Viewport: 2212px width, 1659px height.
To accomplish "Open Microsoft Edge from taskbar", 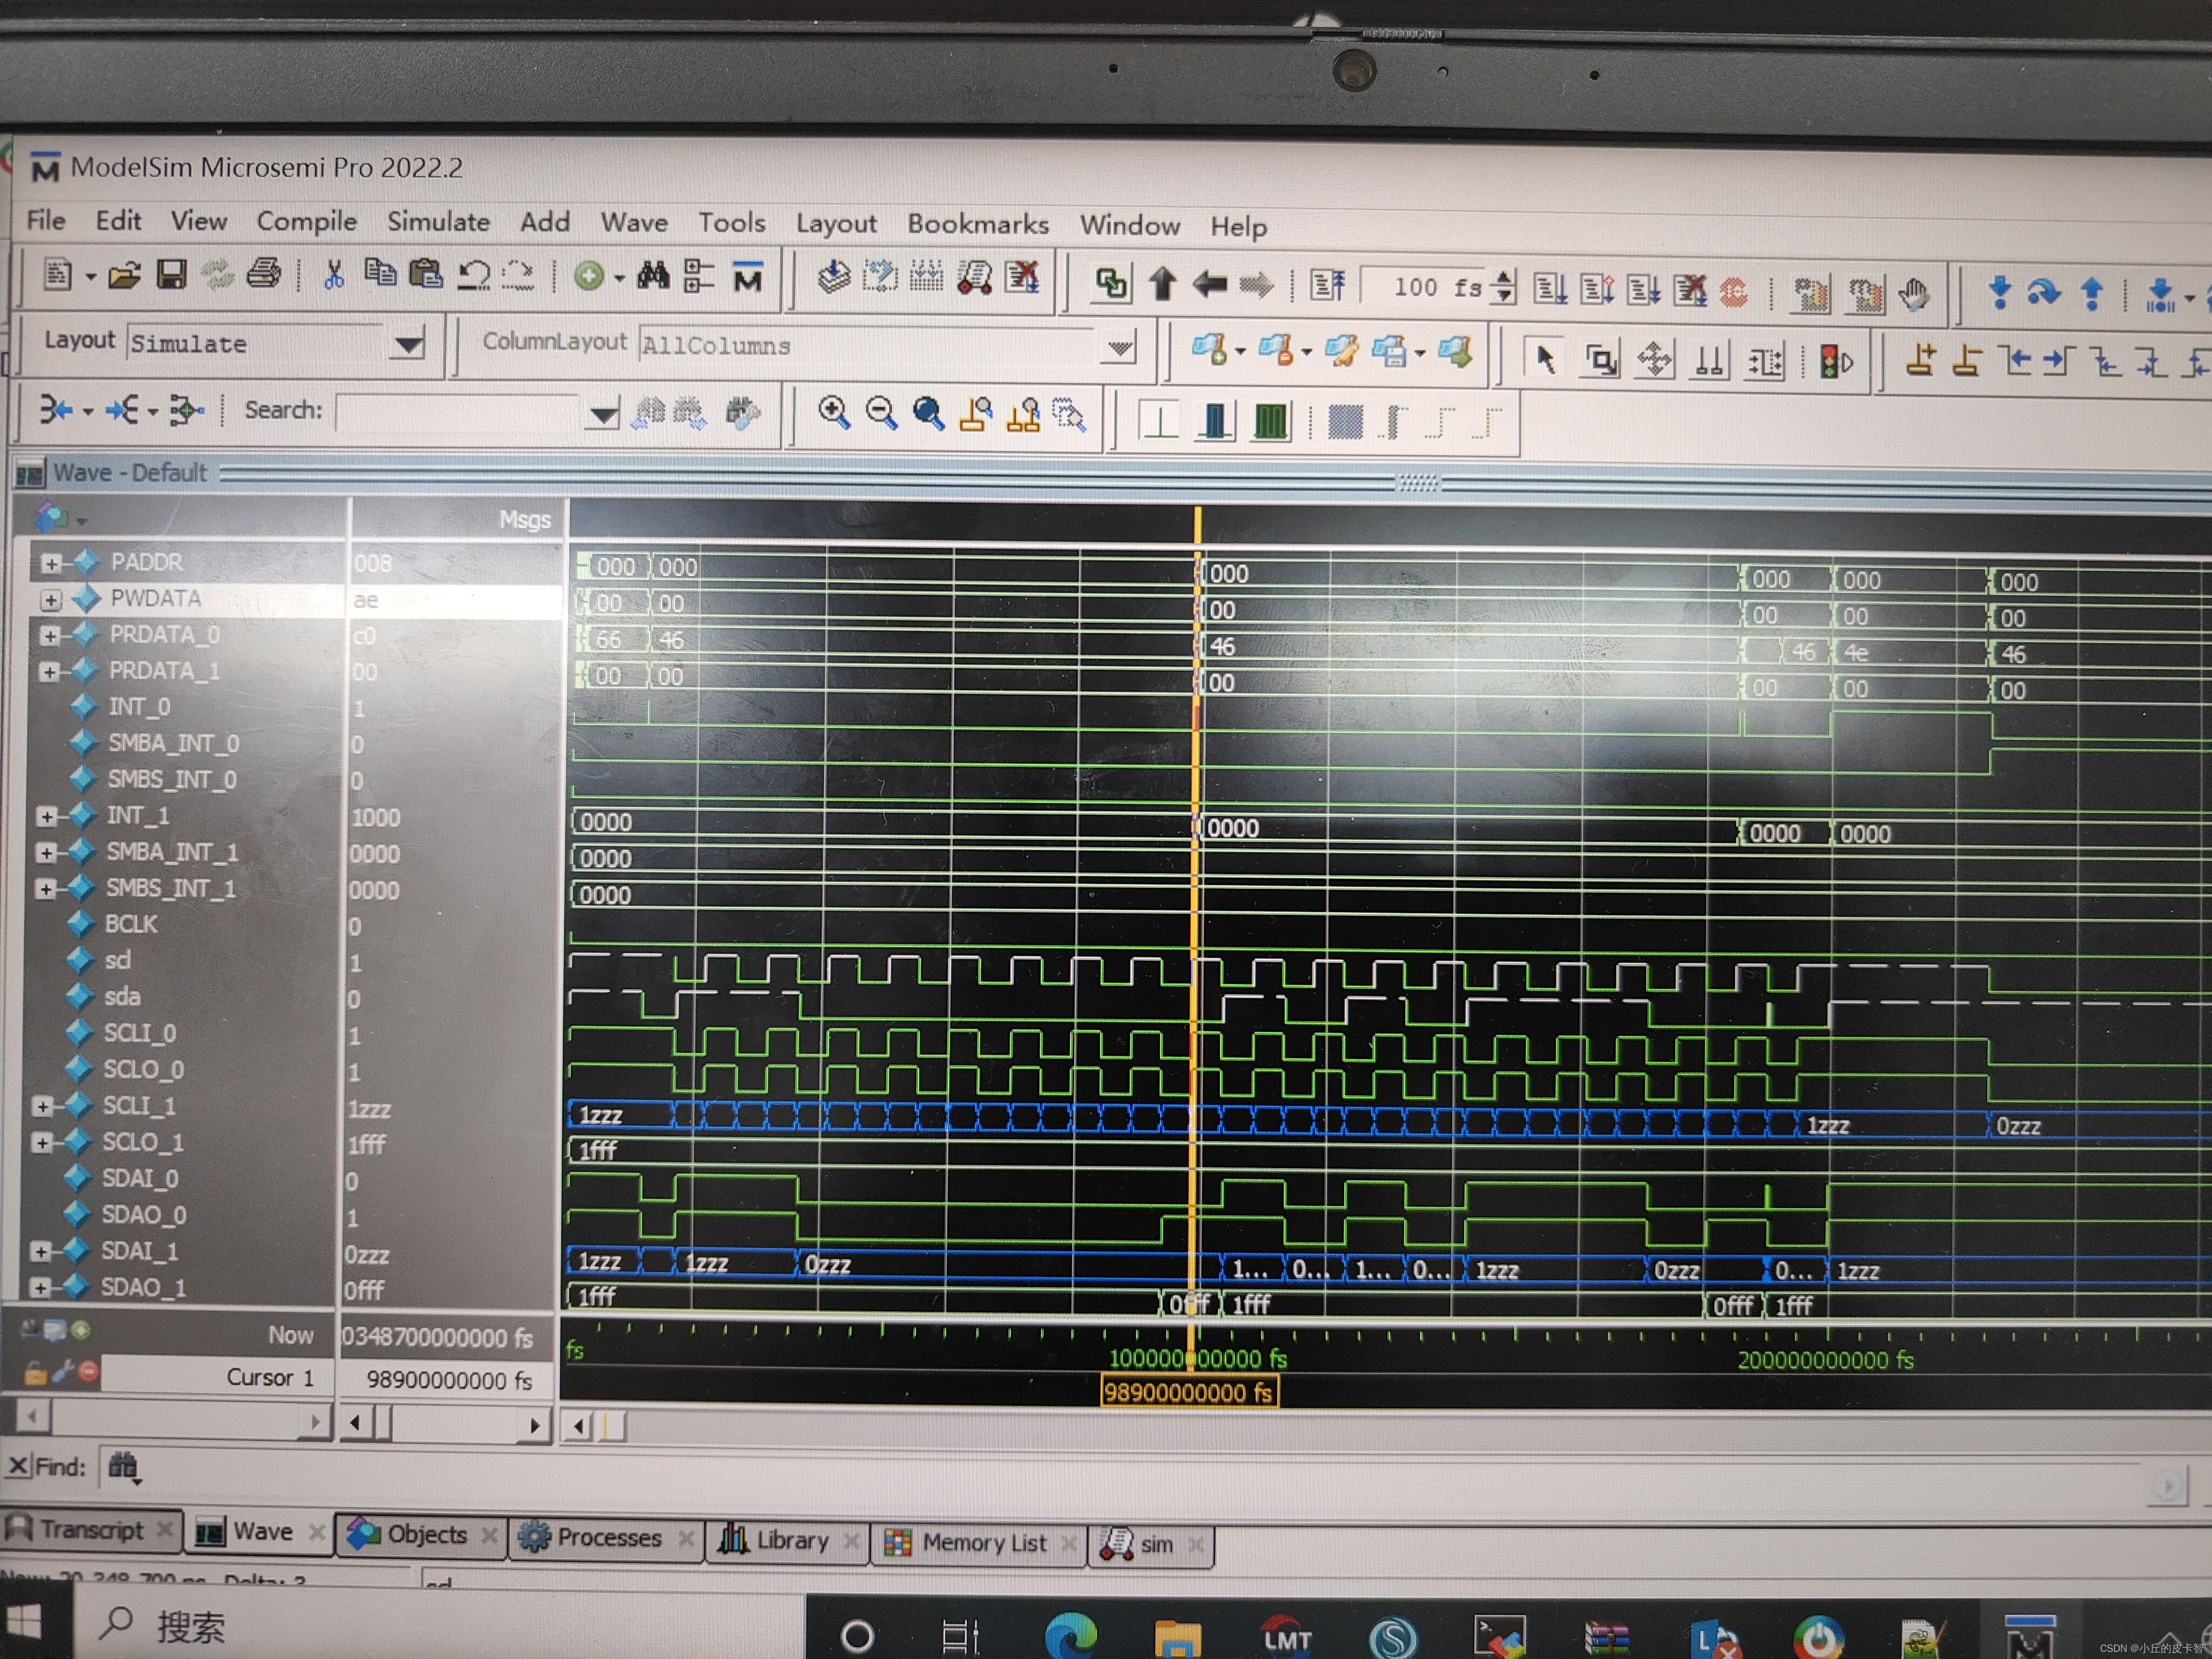I will pyautogui.click(x=1070, y=1636).
